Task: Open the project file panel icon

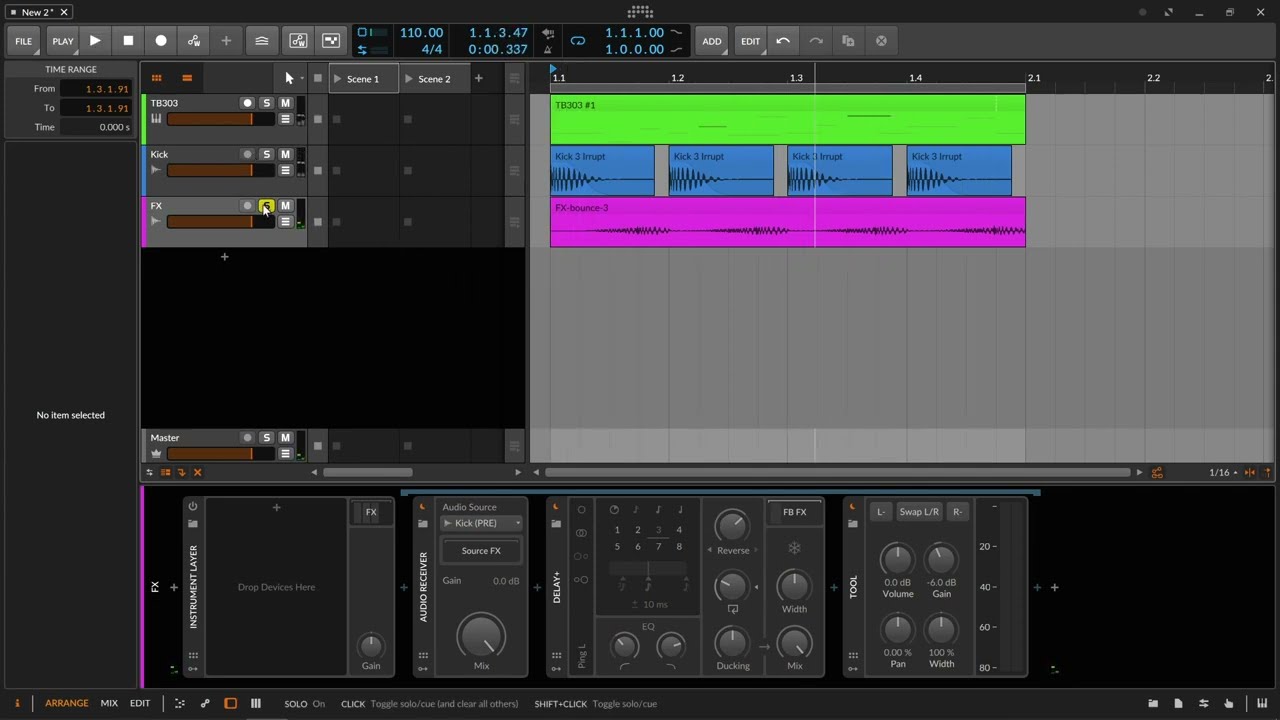Action: pos(1178,703)
